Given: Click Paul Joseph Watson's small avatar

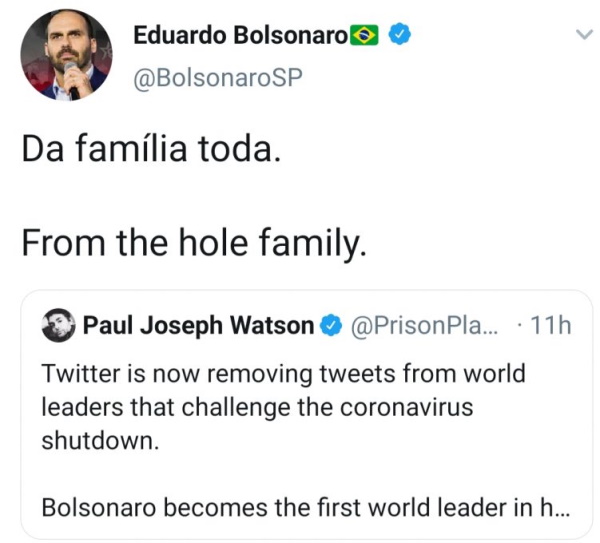Looking at the screenshot, I should (x=58, y=325).
